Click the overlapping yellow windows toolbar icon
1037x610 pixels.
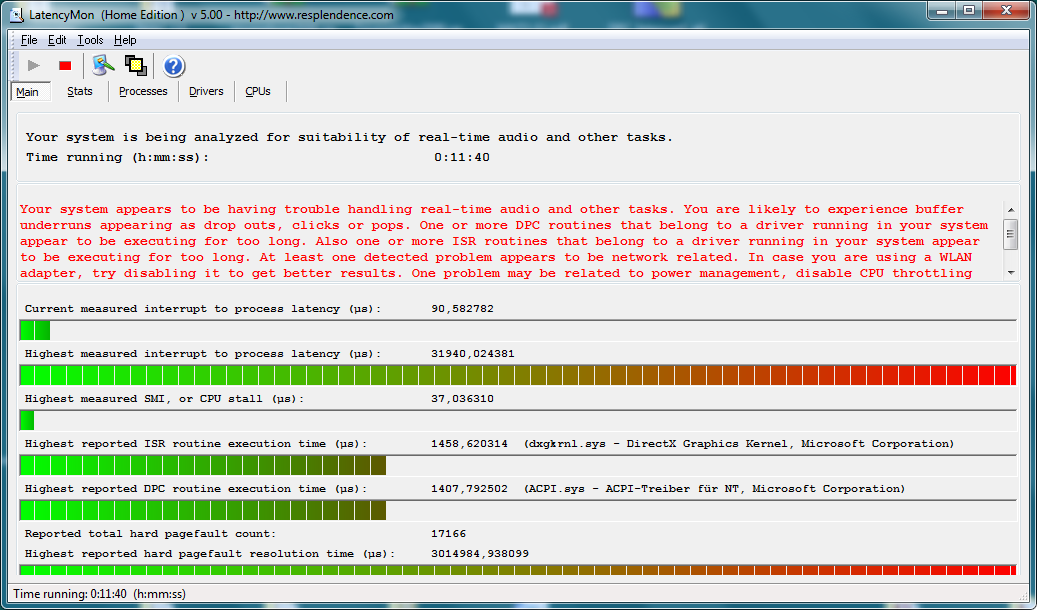coord(136,65)
